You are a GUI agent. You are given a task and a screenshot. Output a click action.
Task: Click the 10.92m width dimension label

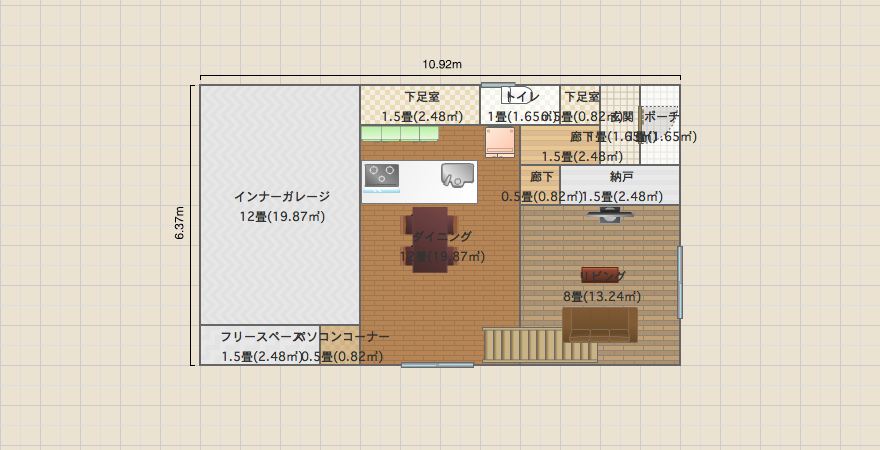[x=441, y=65]
